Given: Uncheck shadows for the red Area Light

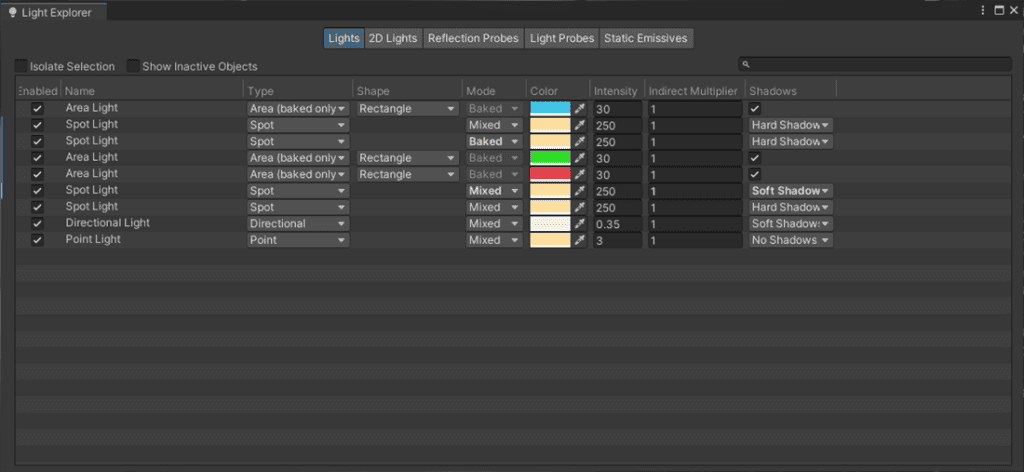Looking at the screenshot, I should pyautogui.click(x=755, y=174).
